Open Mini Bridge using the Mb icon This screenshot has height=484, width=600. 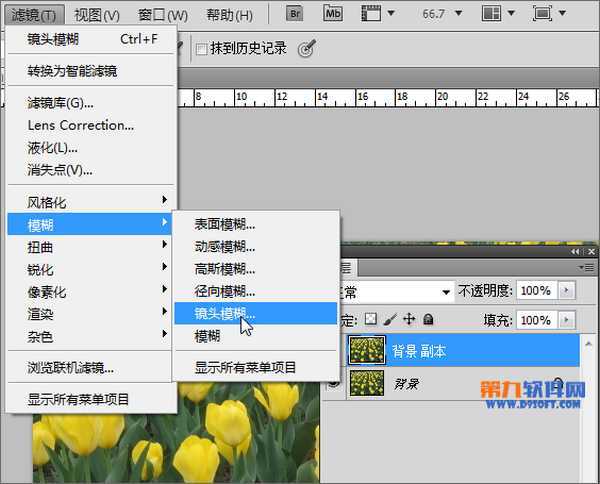[333, 14]
